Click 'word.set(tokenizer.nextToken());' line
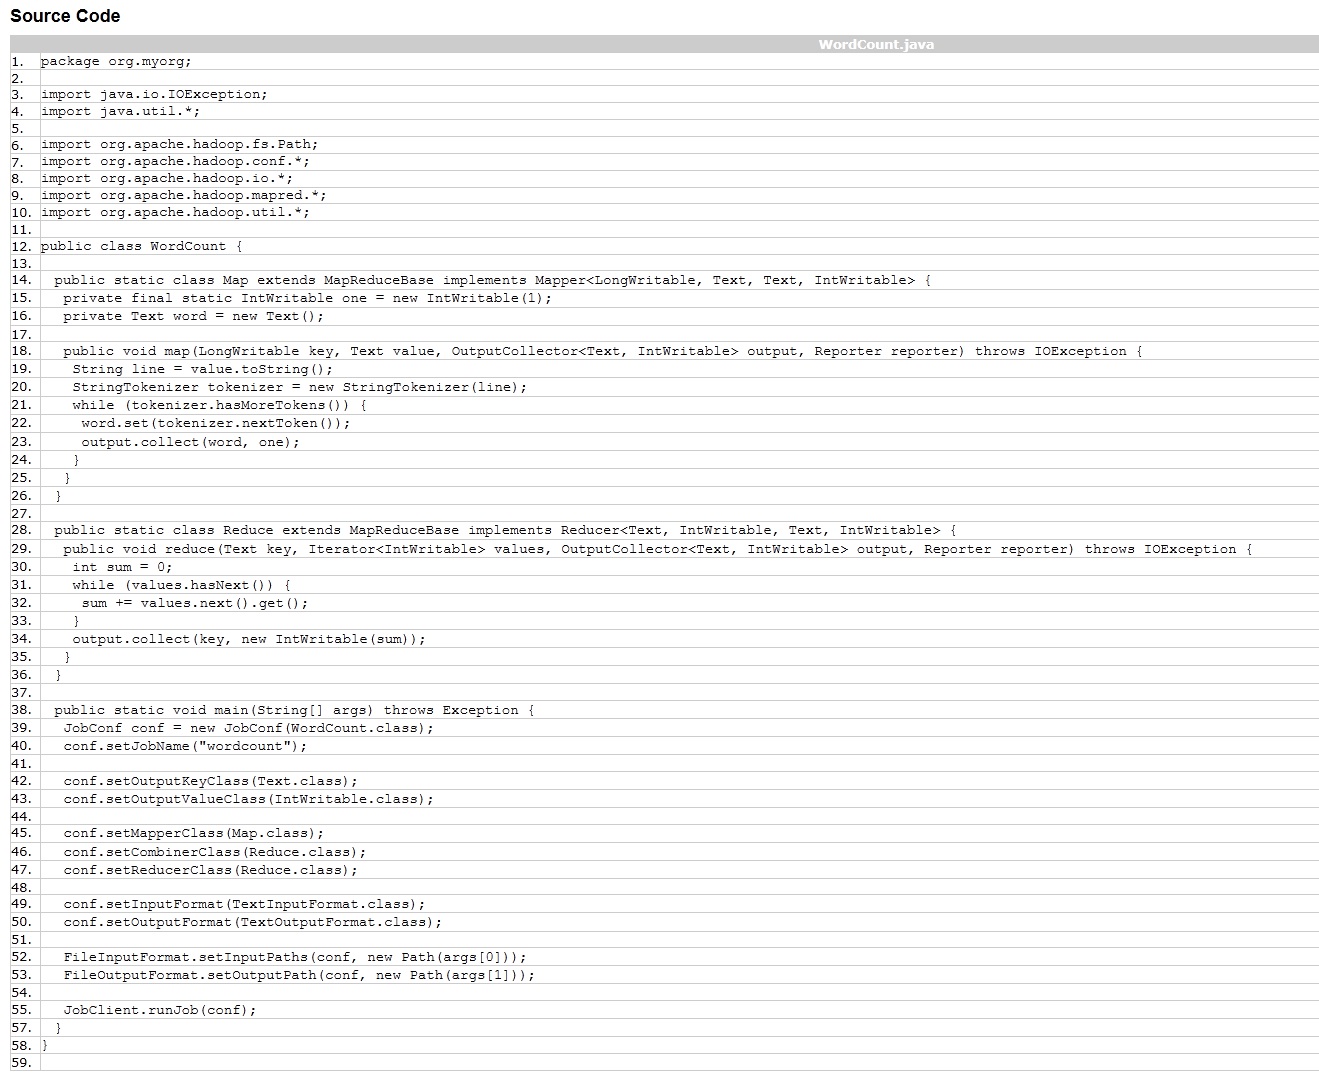This screenshot has width=1319, height=1077. tap(216, 423)
